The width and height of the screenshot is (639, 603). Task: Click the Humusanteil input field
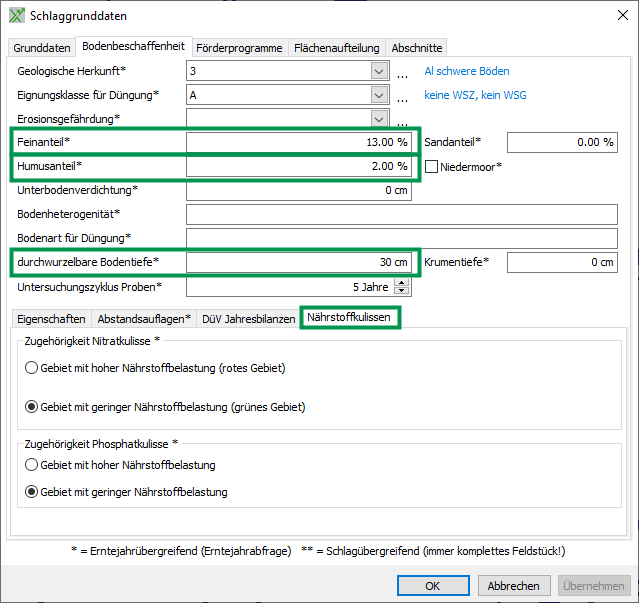(x=298, y=166)
